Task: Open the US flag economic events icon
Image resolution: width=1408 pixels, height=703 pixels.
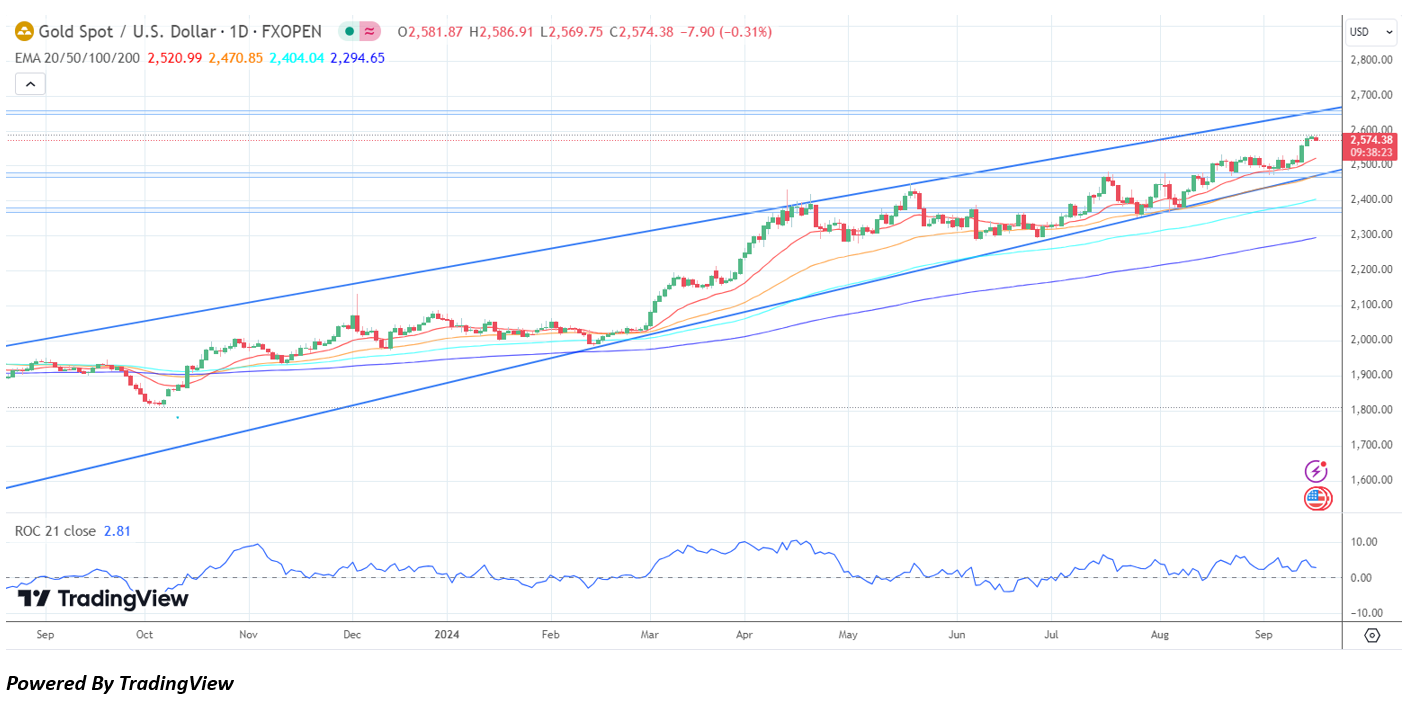Action: [x=1317, y=499]
